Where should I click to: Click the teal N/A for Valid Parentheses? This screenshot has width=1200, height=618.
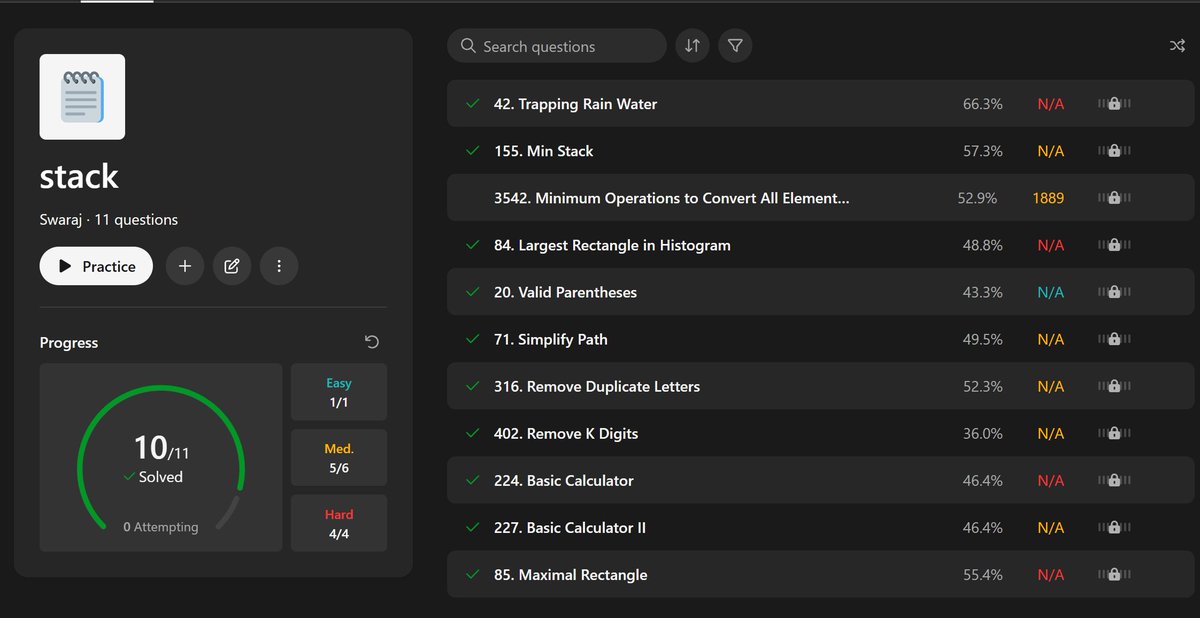click(1051, 292)
